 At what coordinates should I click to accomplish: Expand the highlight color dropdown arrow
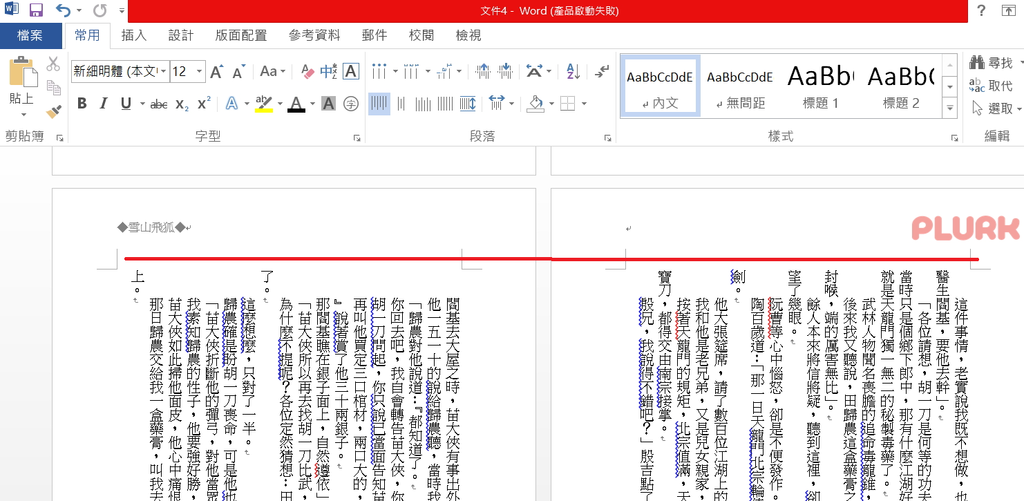[x=280, y=103]
